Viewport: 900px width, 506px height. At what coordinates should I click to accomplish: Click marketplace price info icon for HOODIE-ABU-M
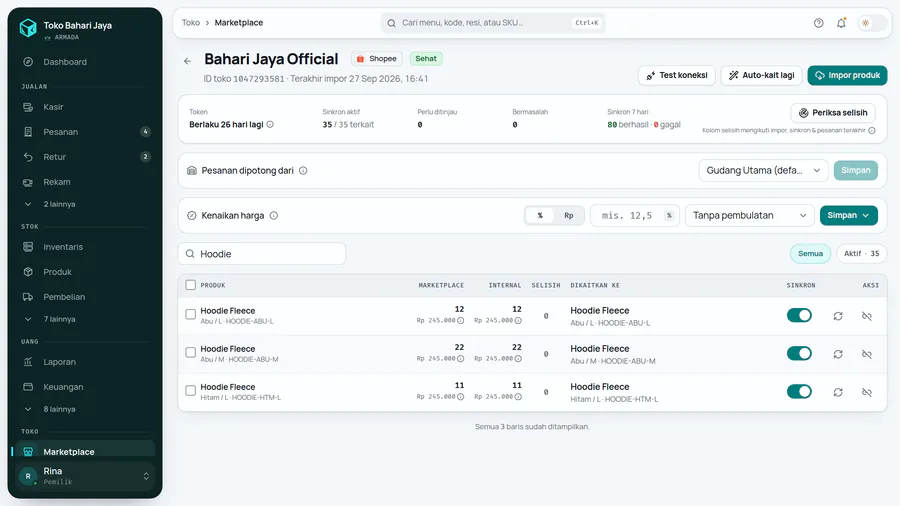point(460,359)
